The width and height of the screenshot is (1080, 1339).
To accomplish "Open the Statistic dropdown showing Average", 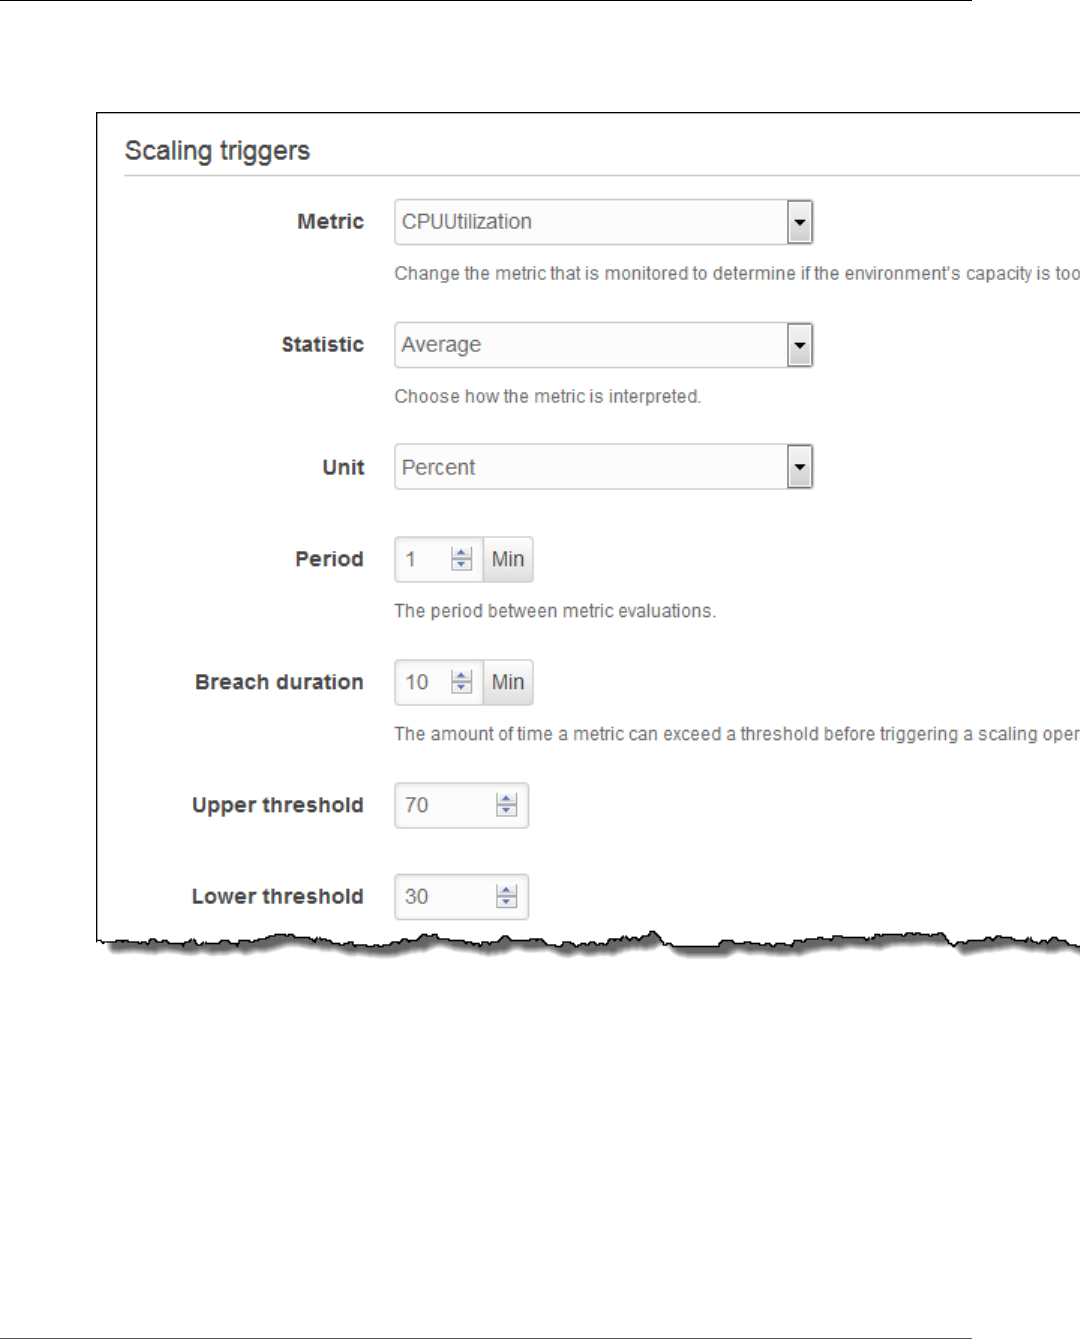I will point(603,345).
